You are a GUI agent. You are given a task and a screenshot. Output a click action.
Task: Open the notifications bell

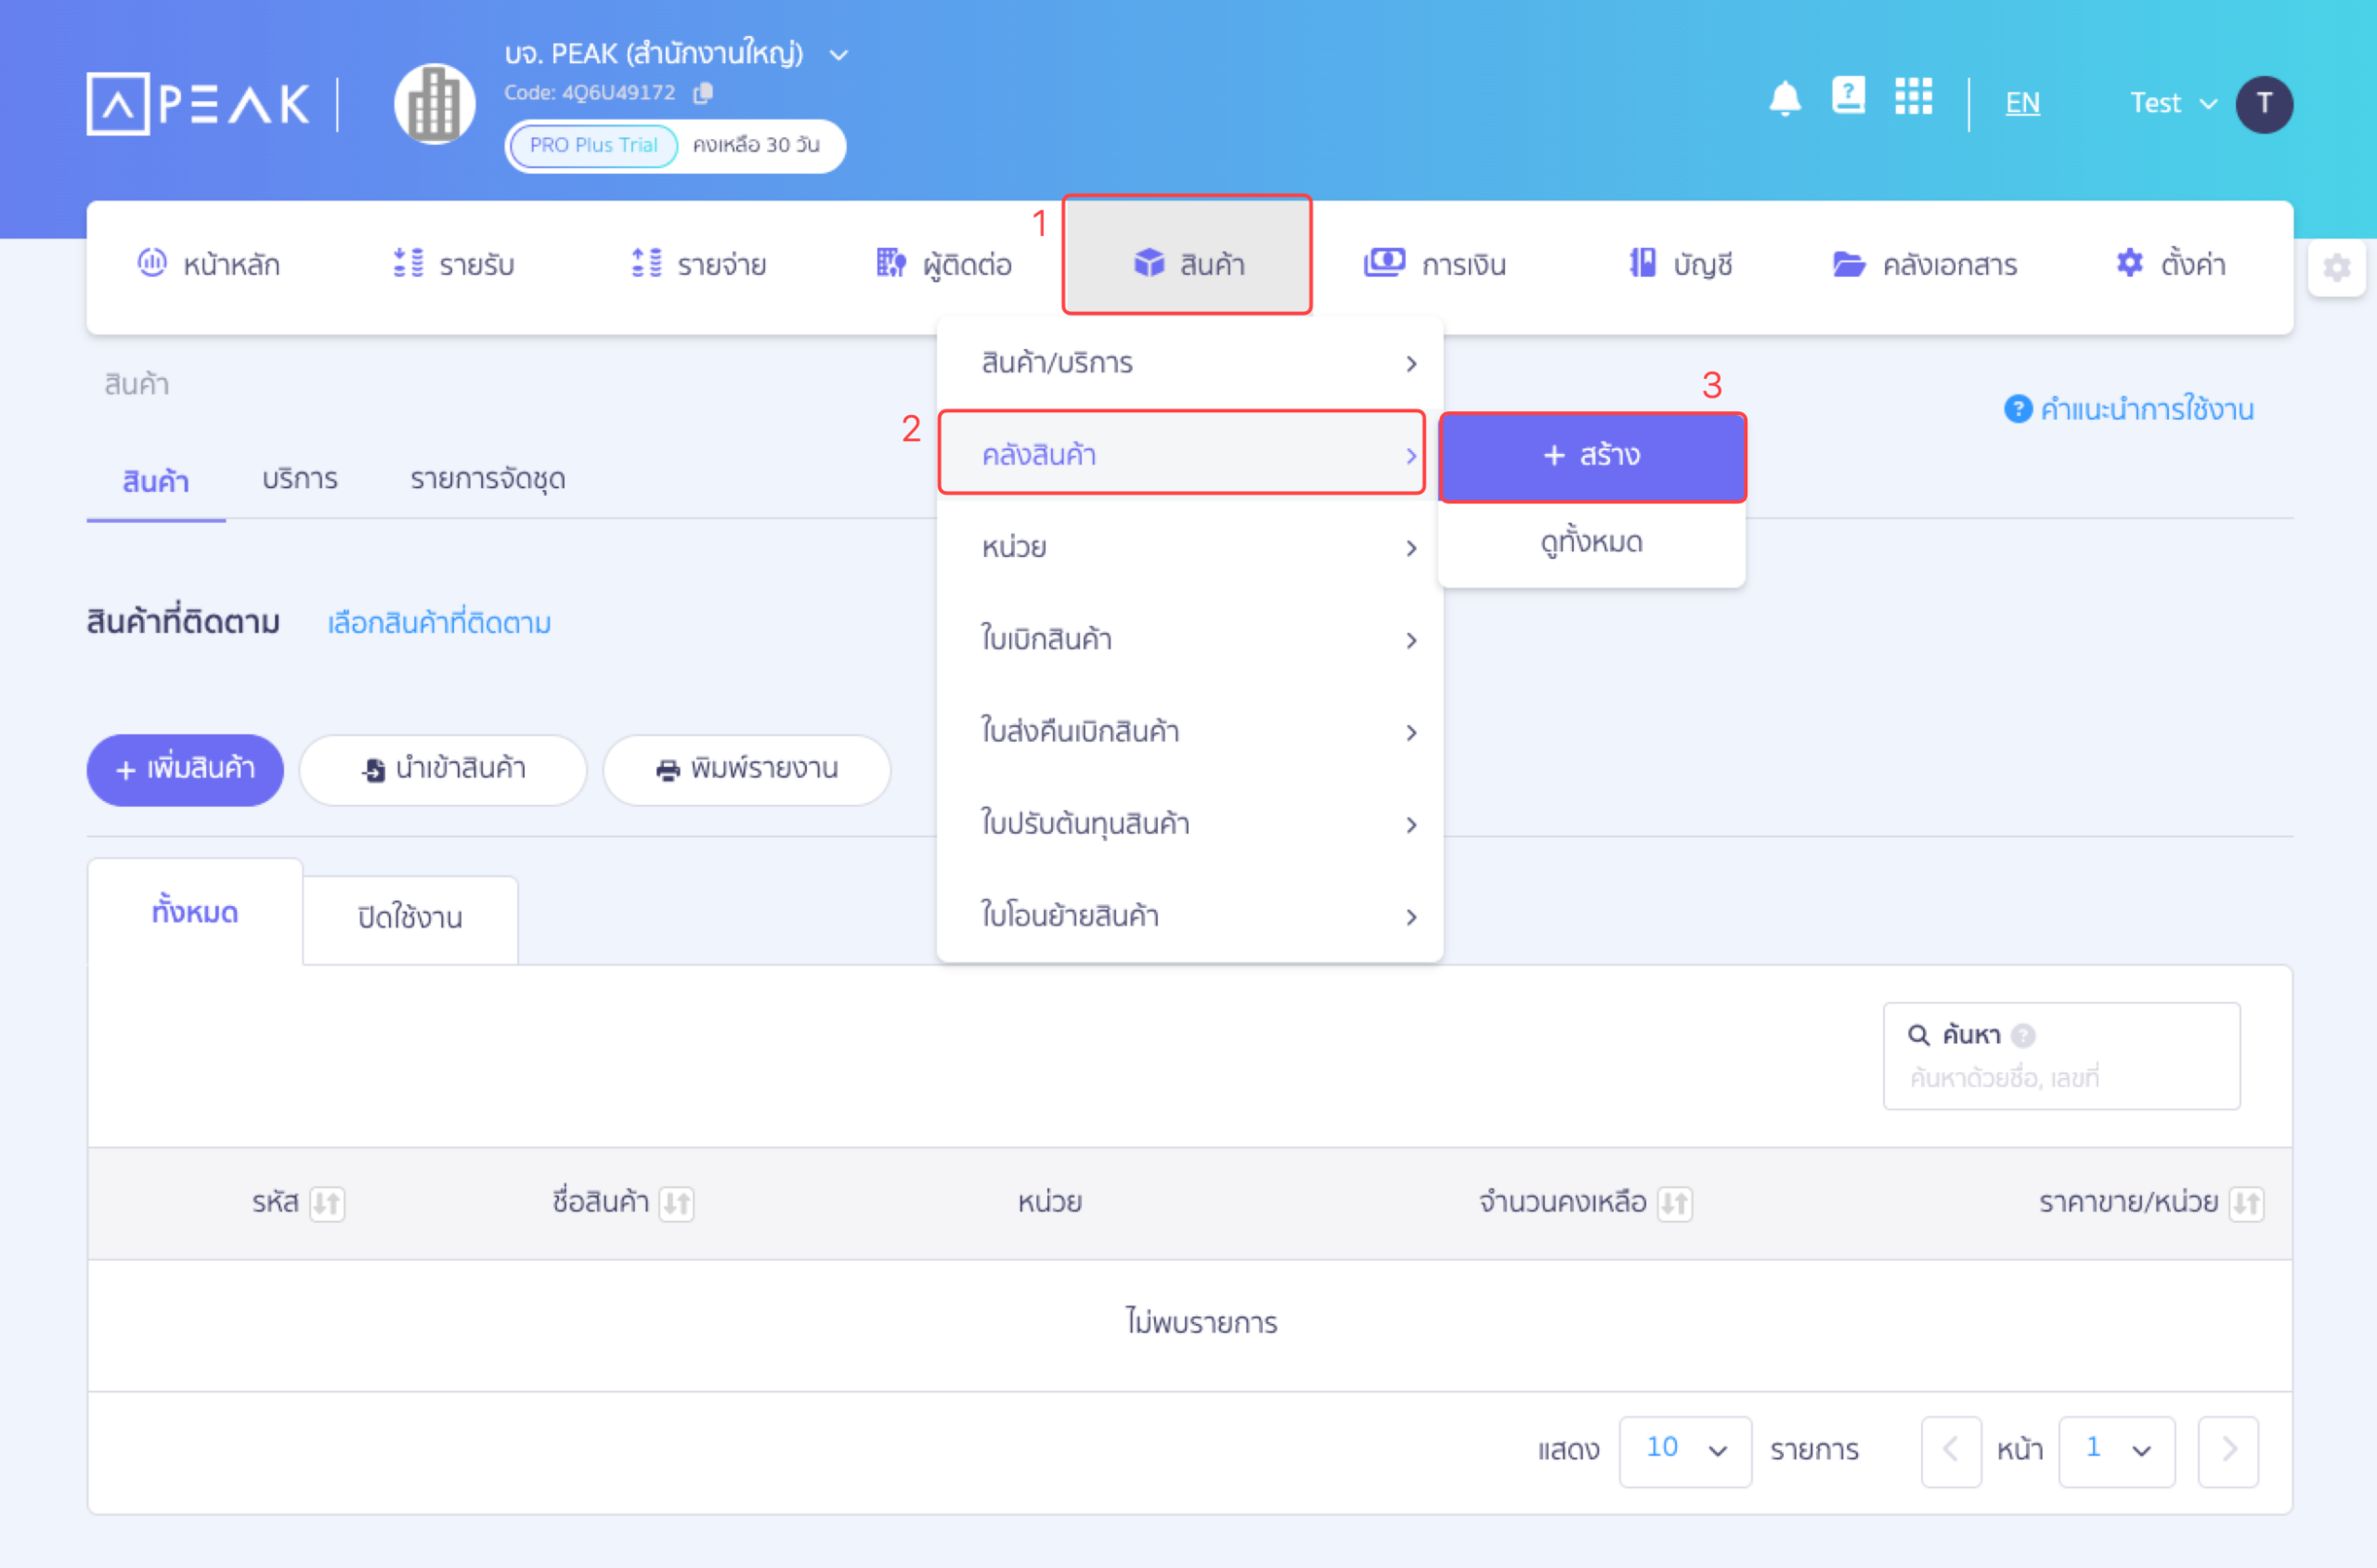point(1784,99)
